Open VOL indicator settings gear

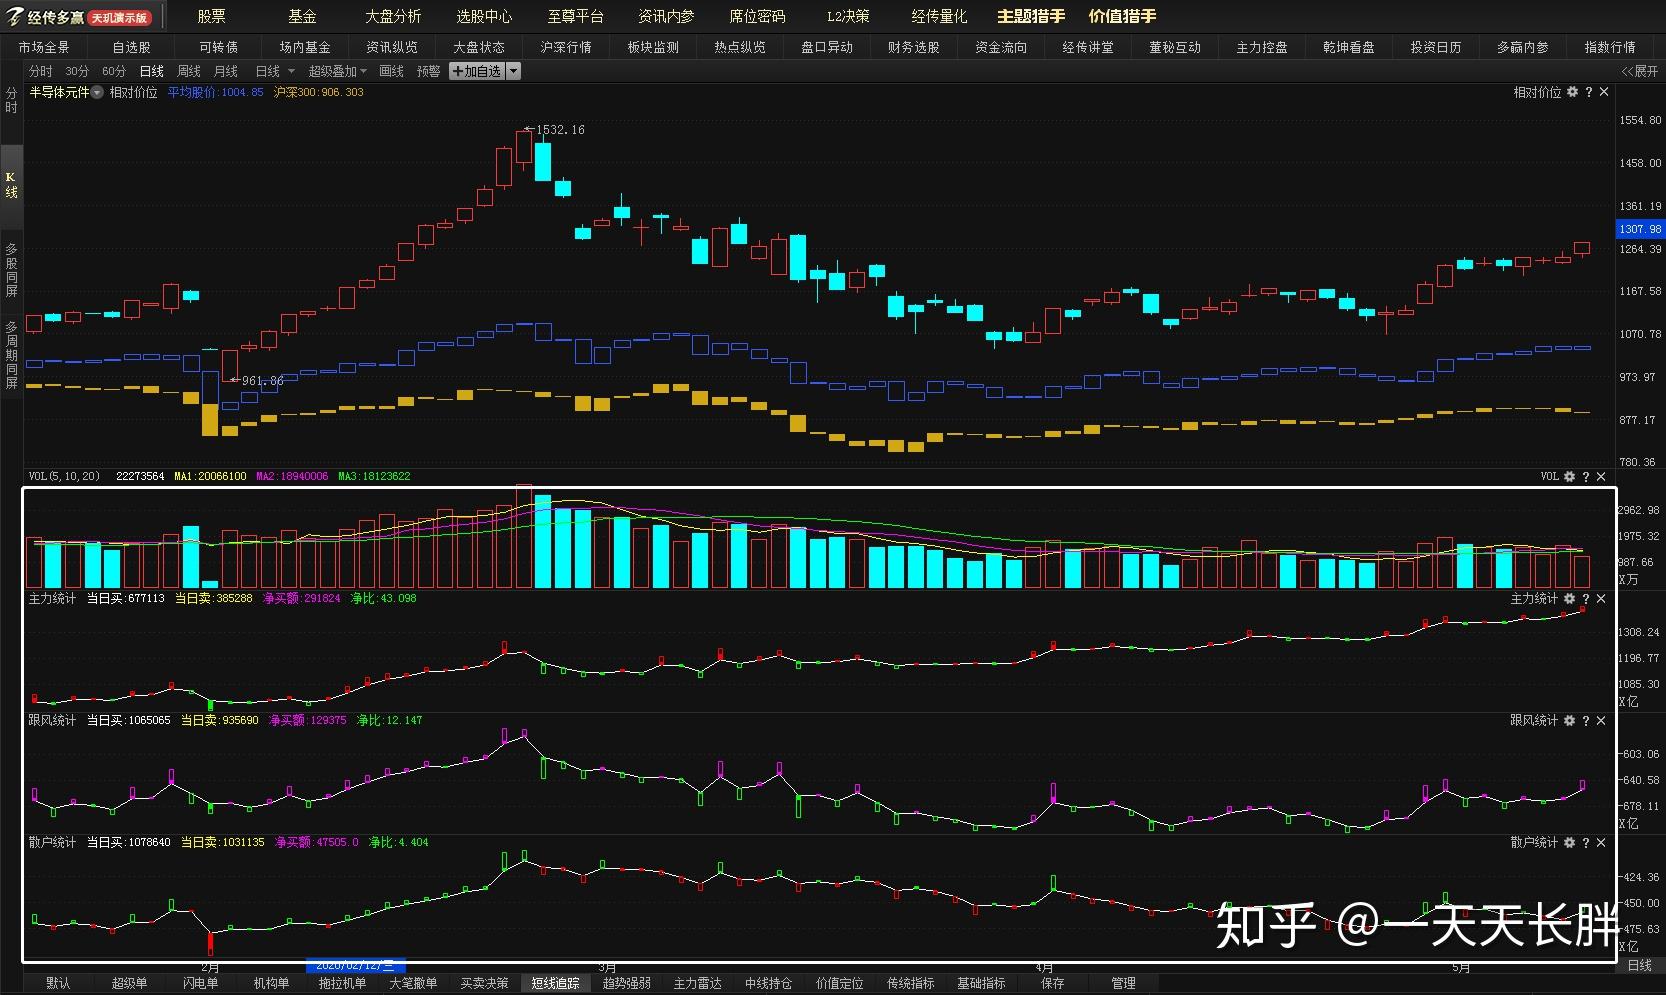[1569, 477]
